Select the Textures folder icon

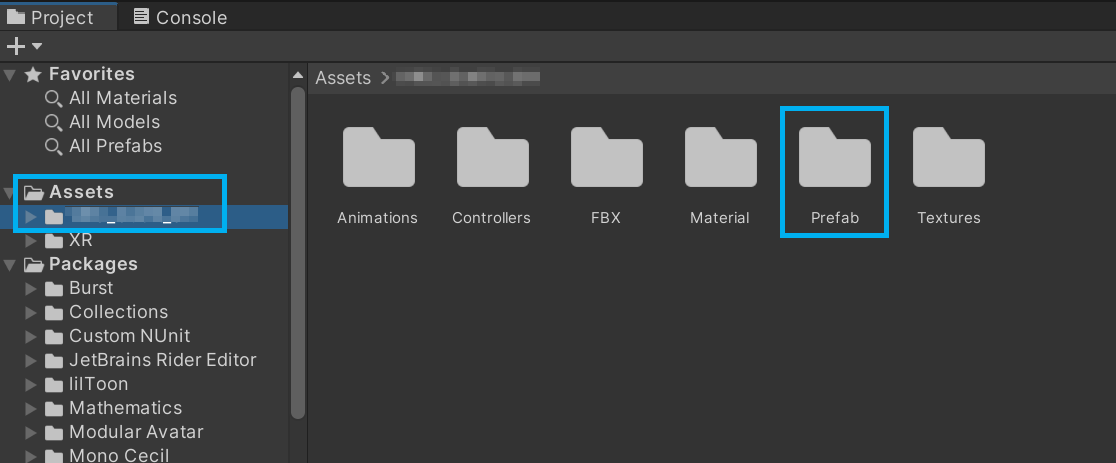point(949,157)
